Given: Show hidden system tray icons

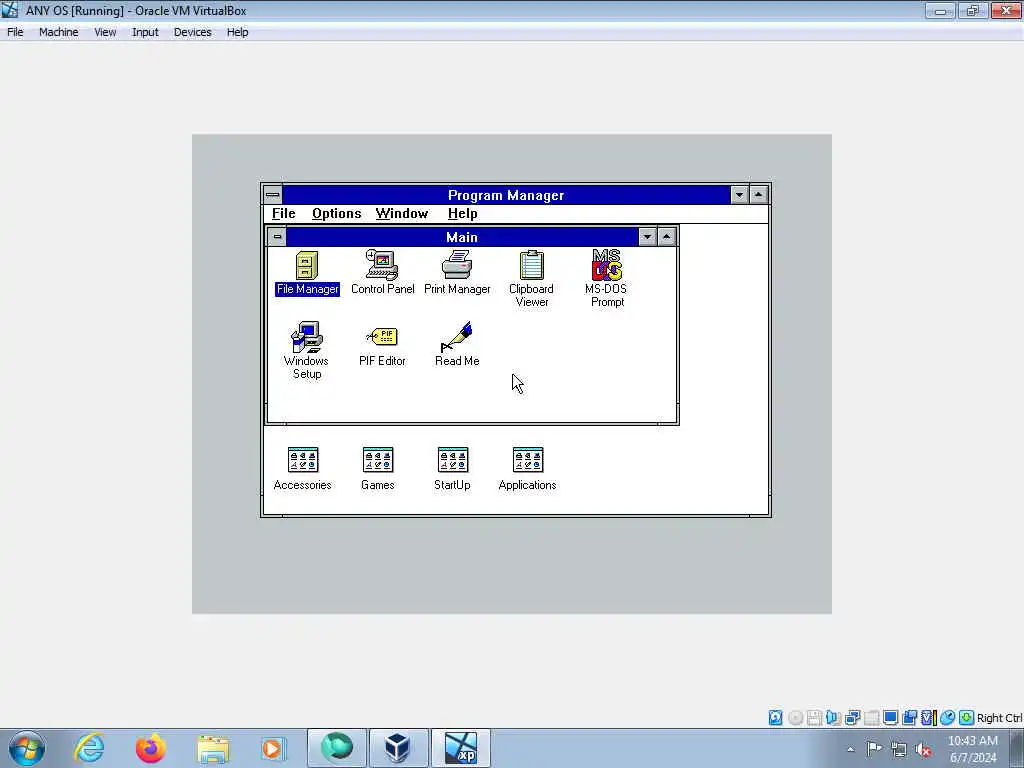Looking at the screenshot, I should (x=850, y=749).
